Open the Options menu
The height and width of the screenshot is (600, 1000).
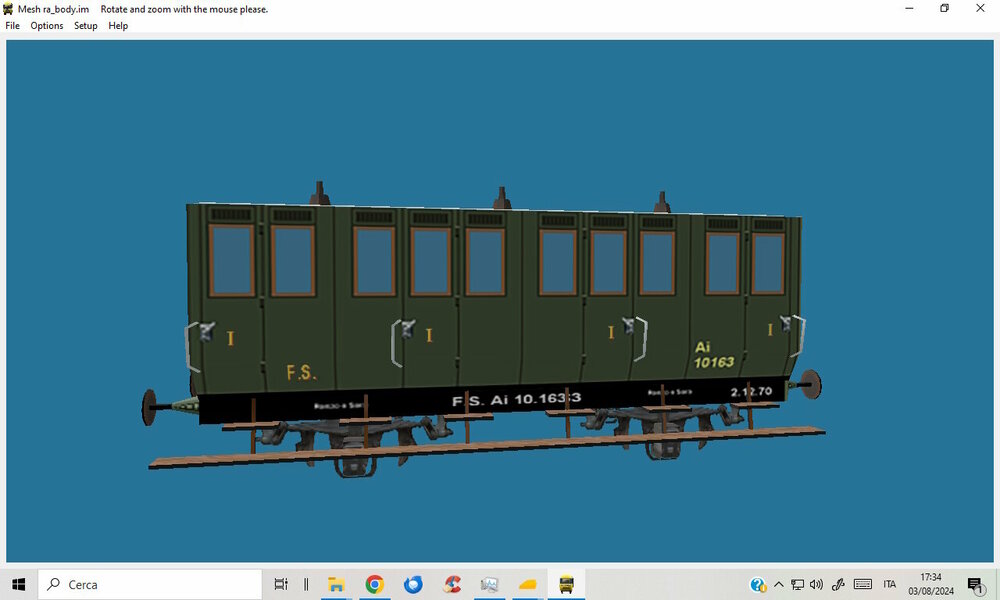[47, 26]
